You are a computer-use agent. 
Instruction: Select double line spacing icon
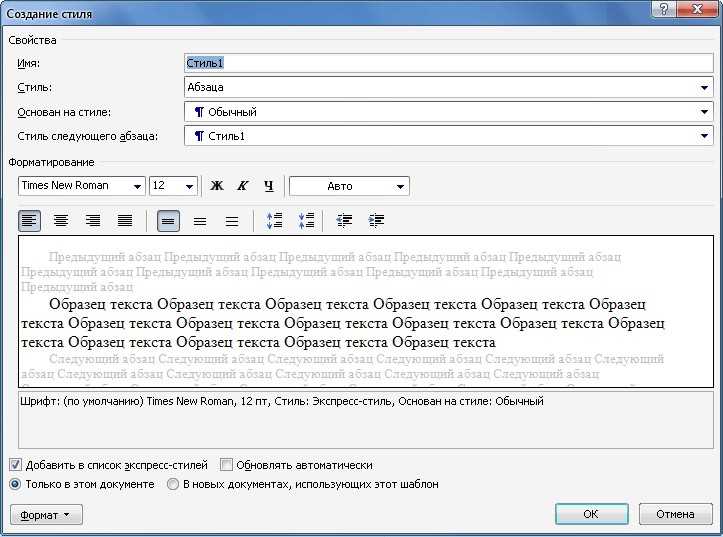click(232, 221)
